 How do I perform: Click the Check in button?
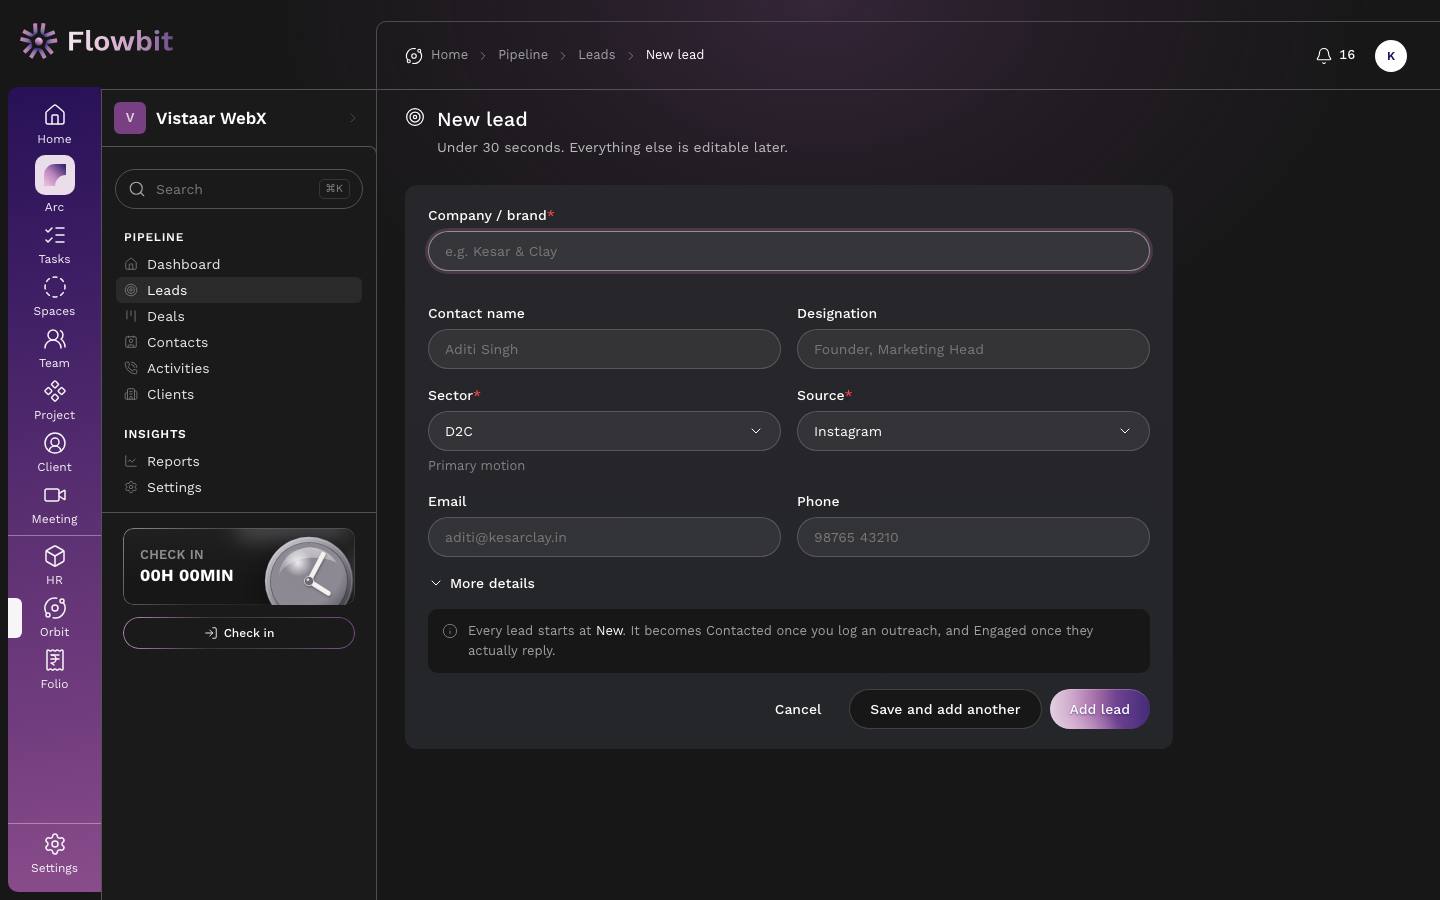point(239,633)
